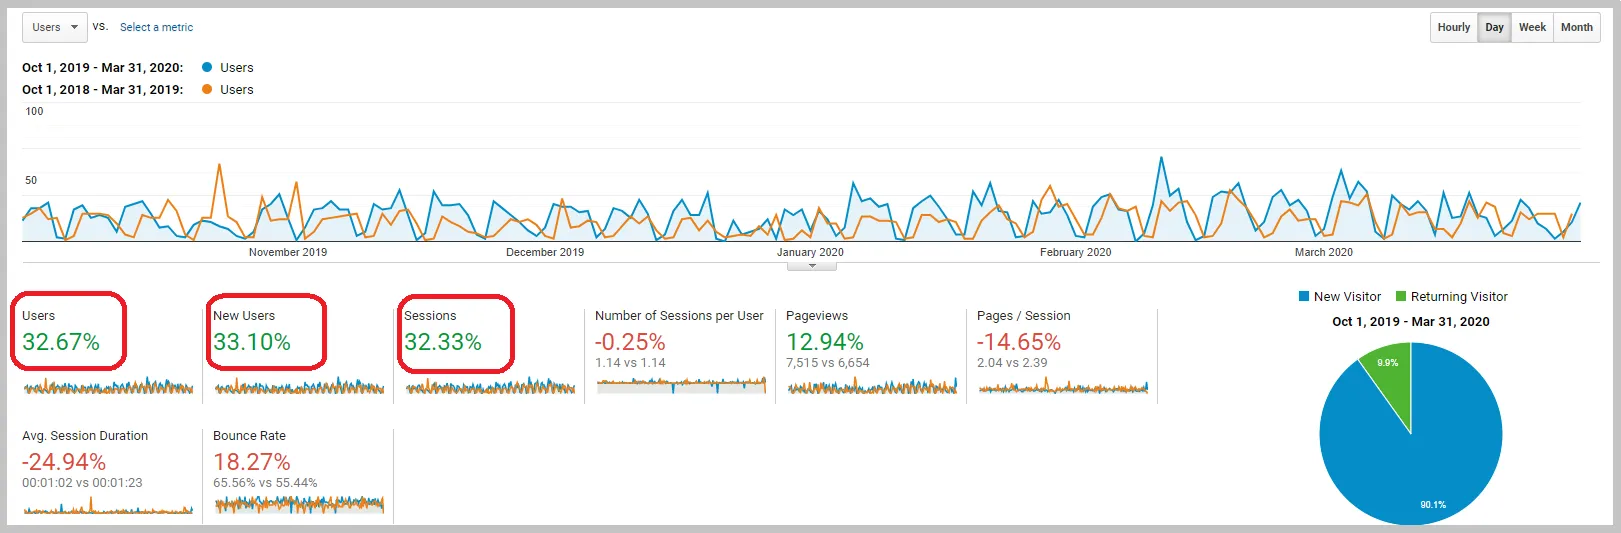Switch chart to Hourly view
The image size is (1621, 533).
[x=1453, y=27]
